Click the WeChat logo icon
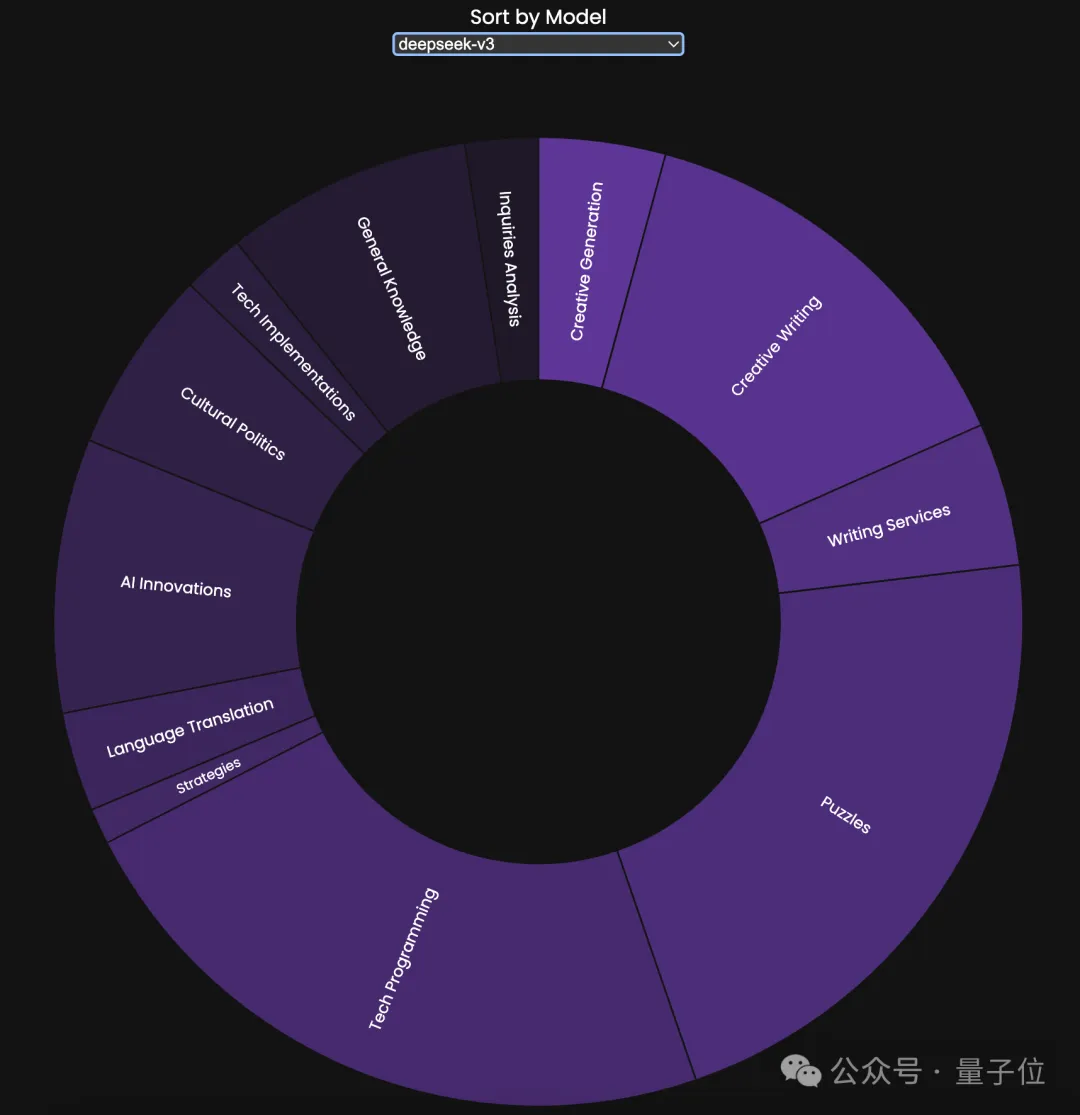 [801, 1071]
